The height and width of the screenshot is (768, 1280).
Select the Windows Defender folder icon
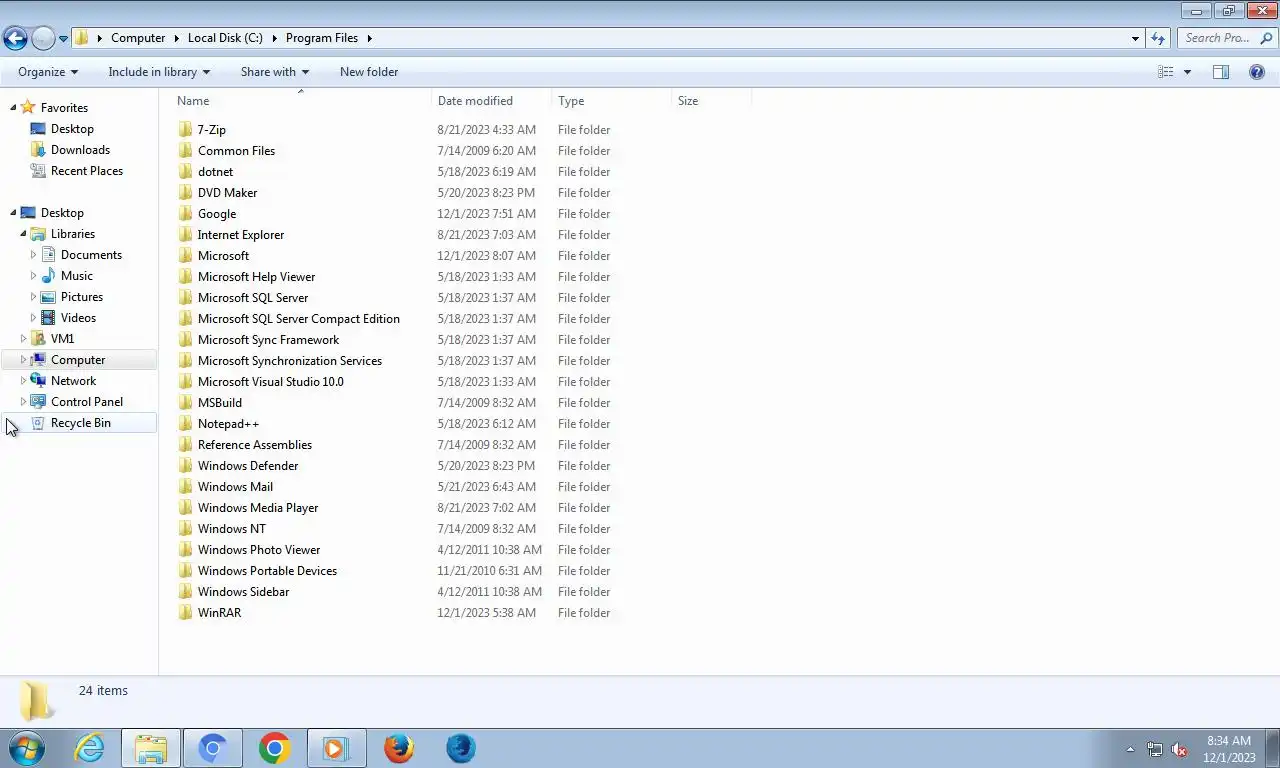click(185, 466)
